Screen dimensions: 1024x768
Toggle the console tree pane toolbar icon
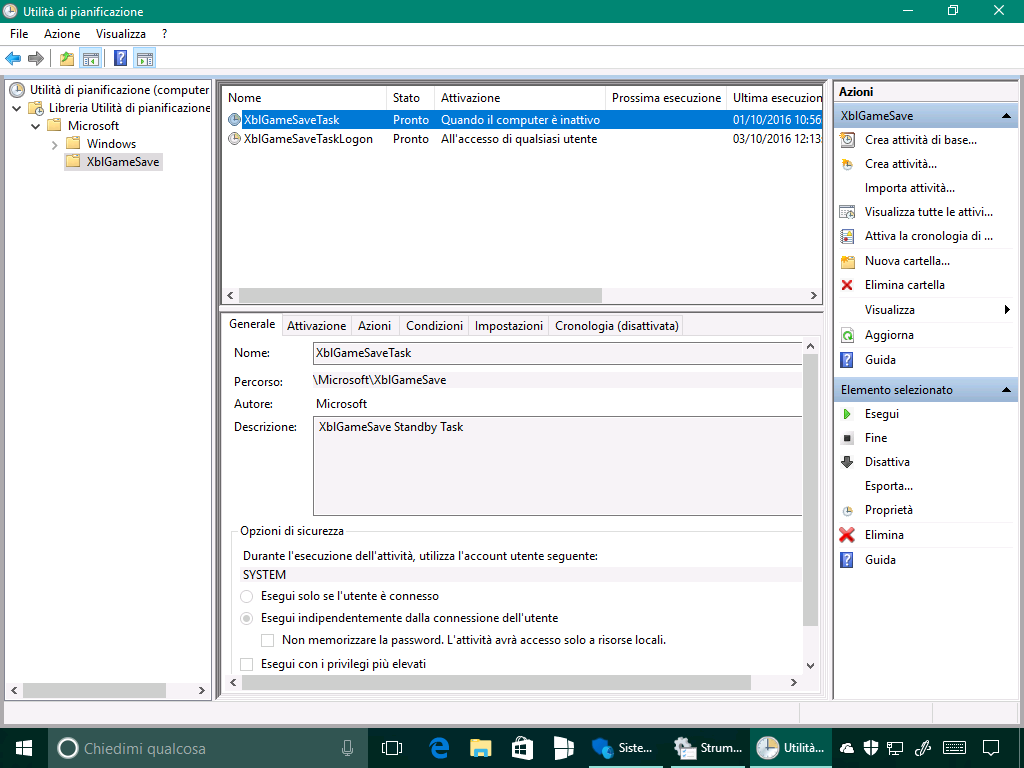point(90,59)
